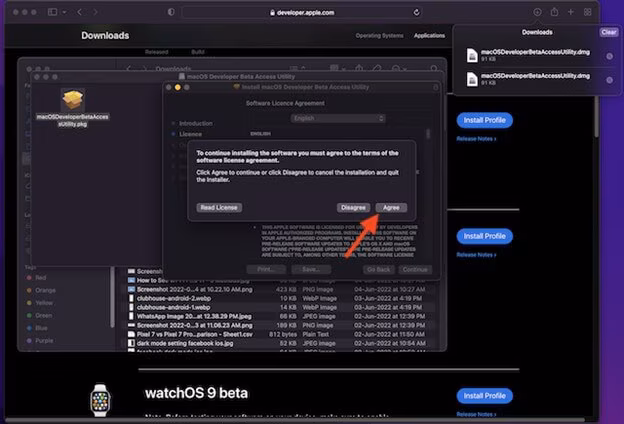Click the Released column heading on page

coord(156,52)
